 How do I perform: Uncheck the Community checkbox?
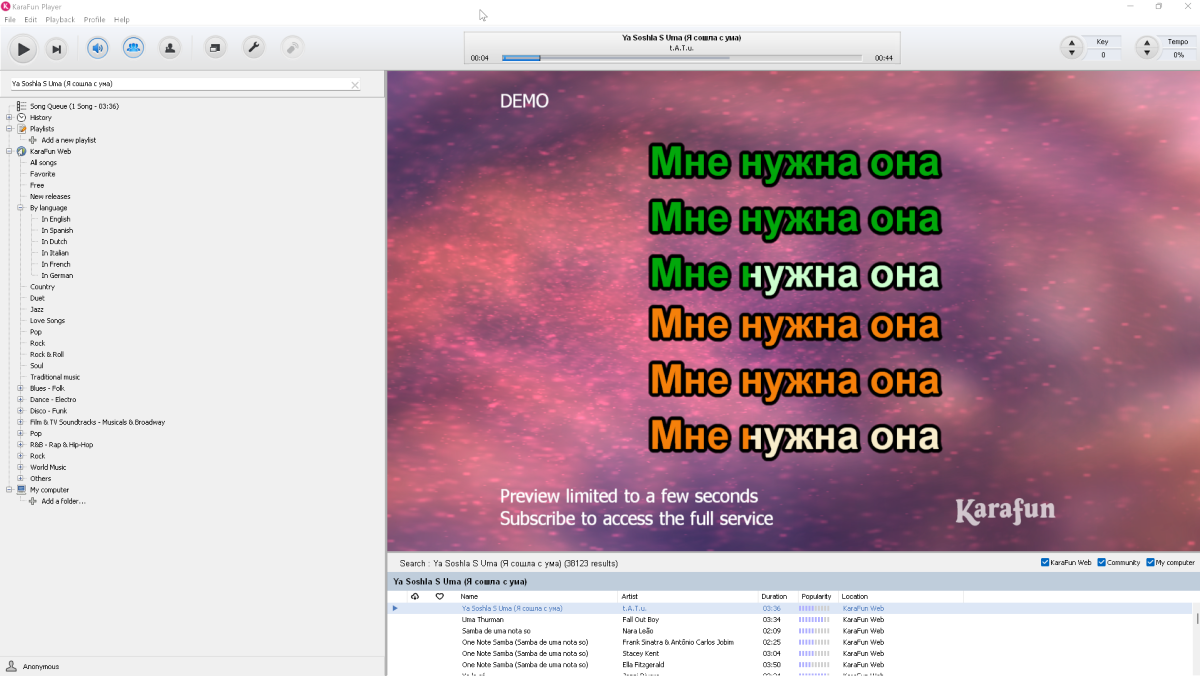point(1101,562)
